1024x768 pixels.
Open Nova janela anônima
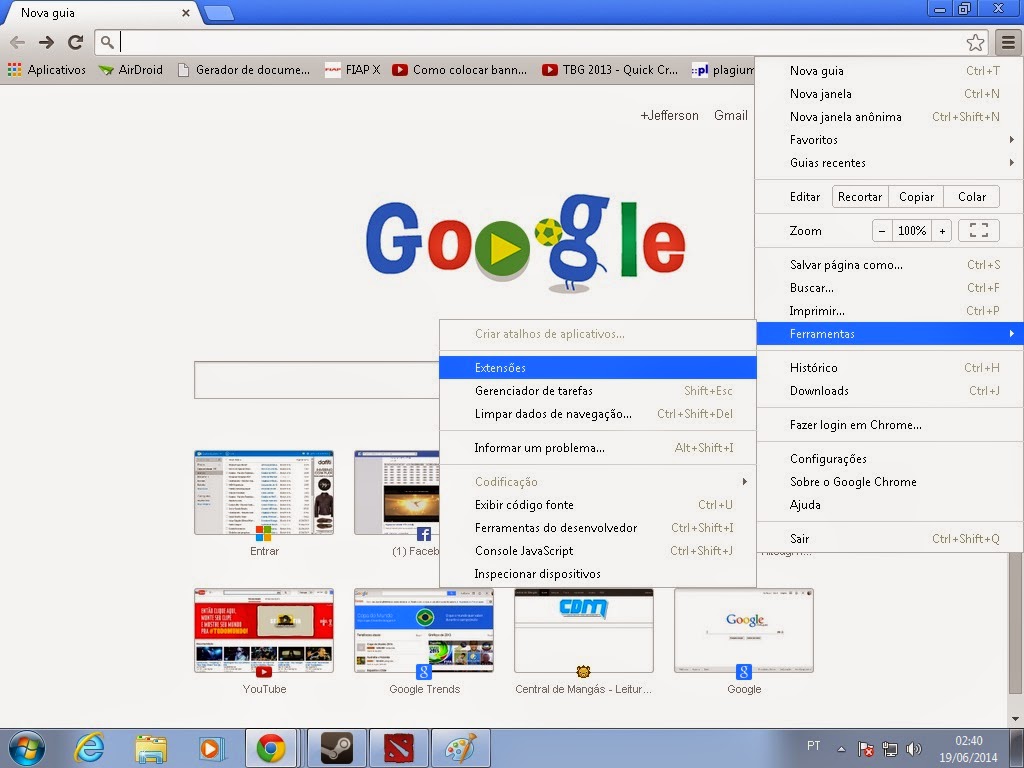[889, 117]
